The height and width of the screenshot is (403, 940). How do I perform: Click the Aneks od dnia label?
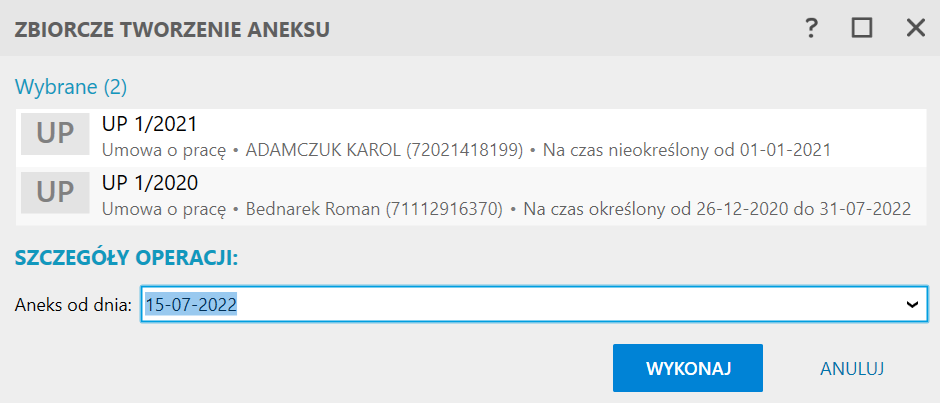pos(73,305)
